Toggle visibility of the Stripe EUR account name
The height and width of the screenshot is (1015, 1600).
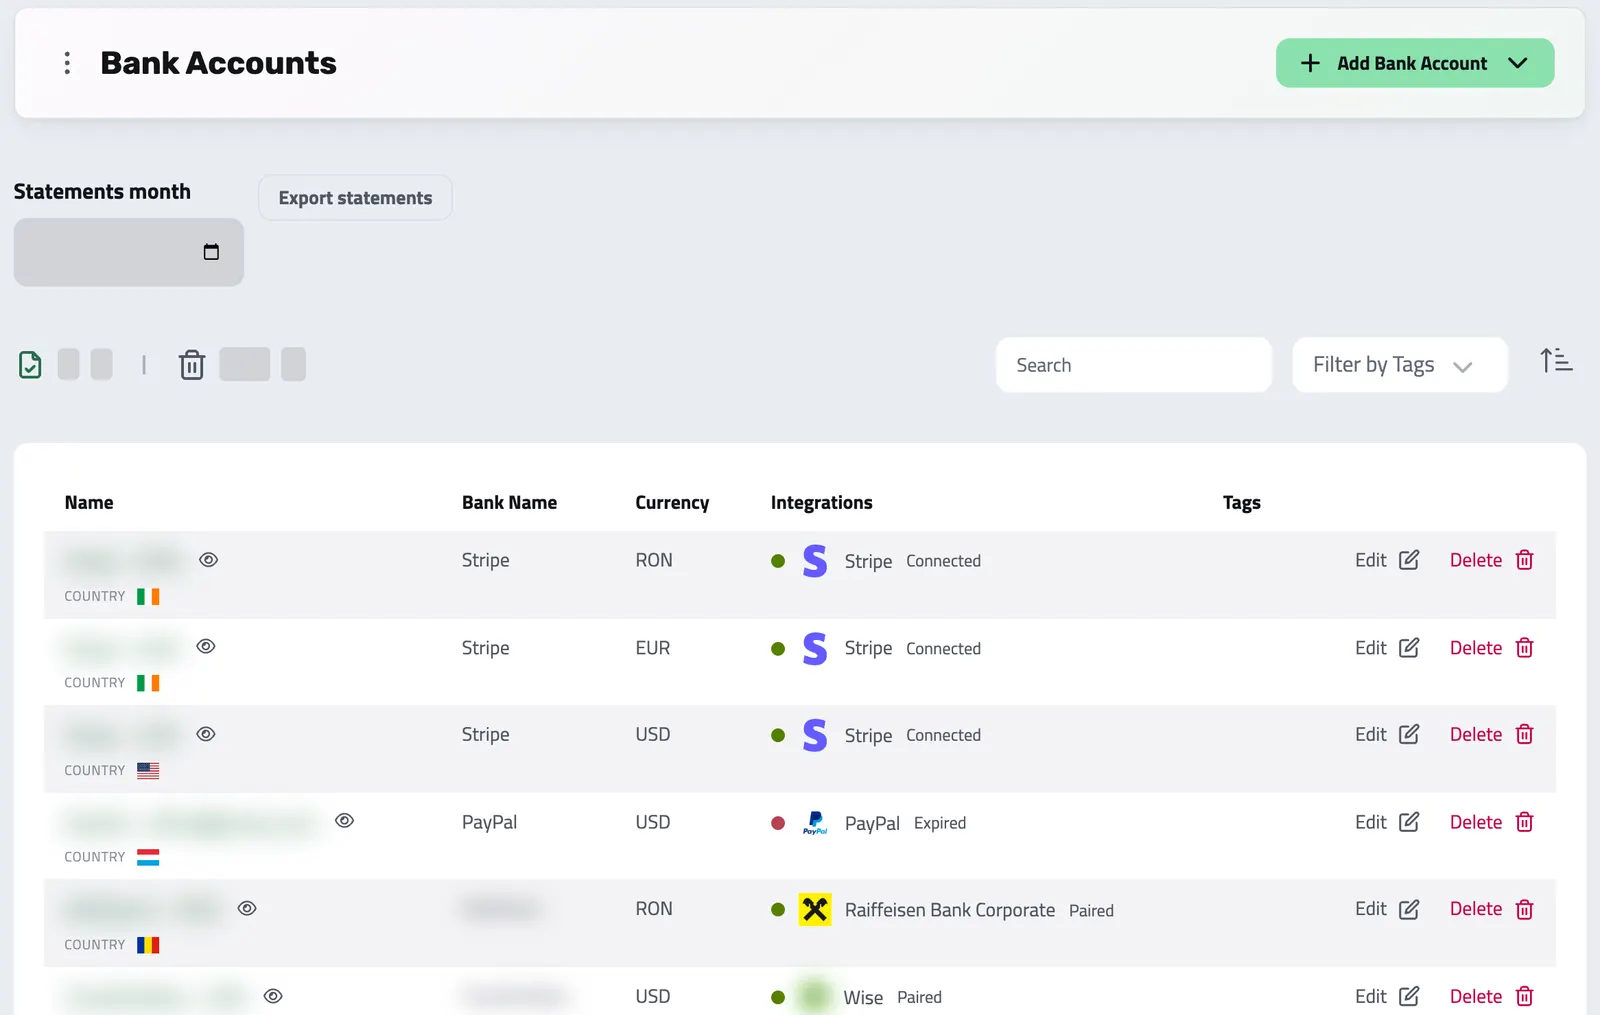(x=206, y=646)
